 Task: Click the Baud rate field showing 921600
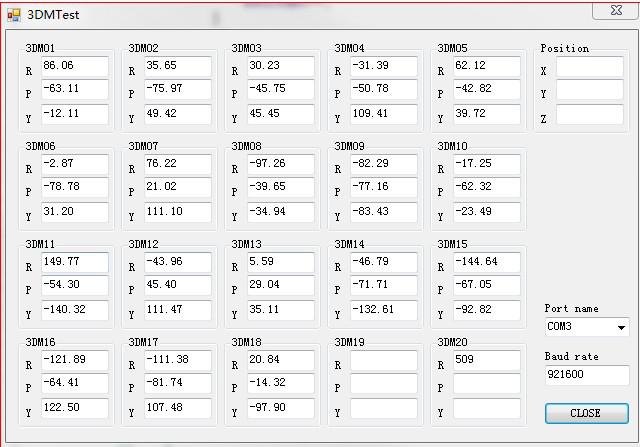click(587, 375)
